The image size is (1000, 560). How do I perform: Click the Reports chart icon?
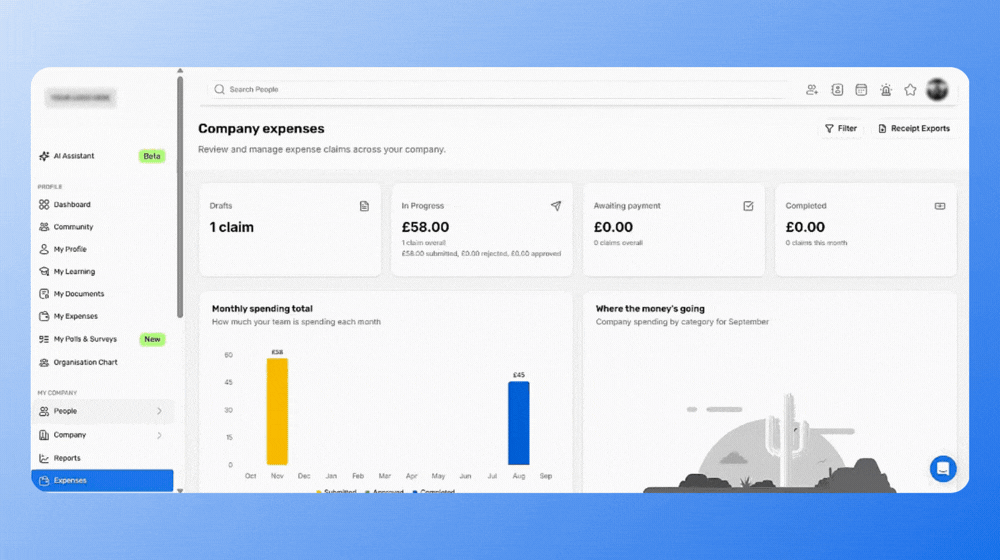click(x=44, y=458)
